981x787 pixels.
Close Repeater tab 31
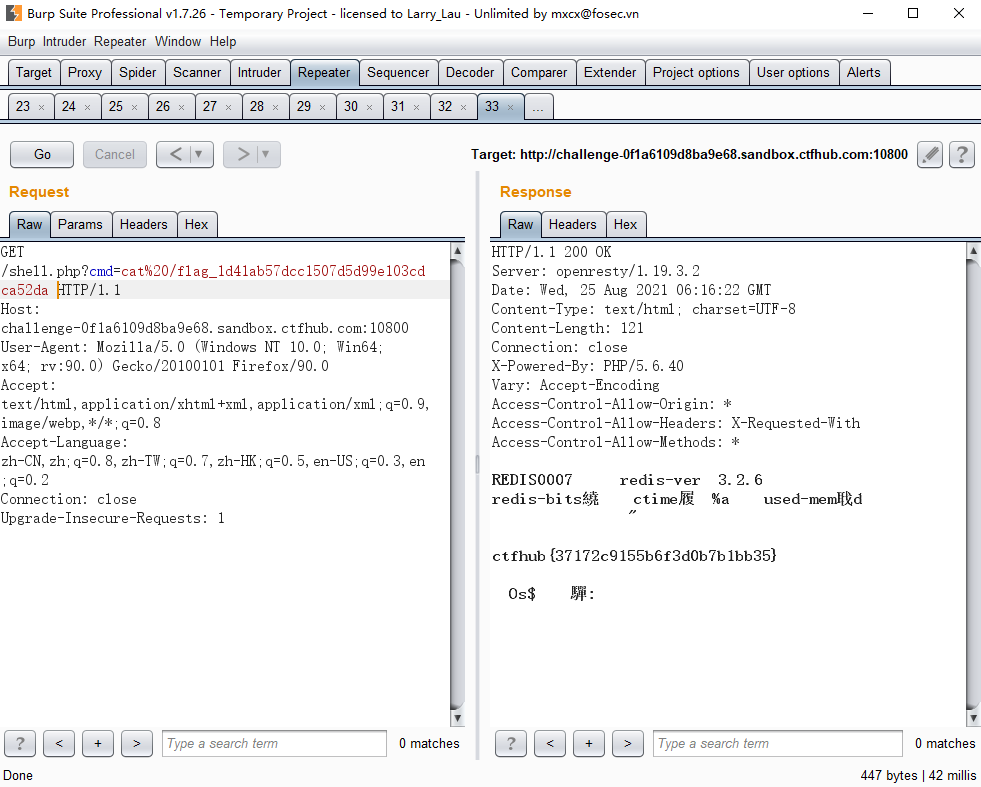click(x=416, y=108)
